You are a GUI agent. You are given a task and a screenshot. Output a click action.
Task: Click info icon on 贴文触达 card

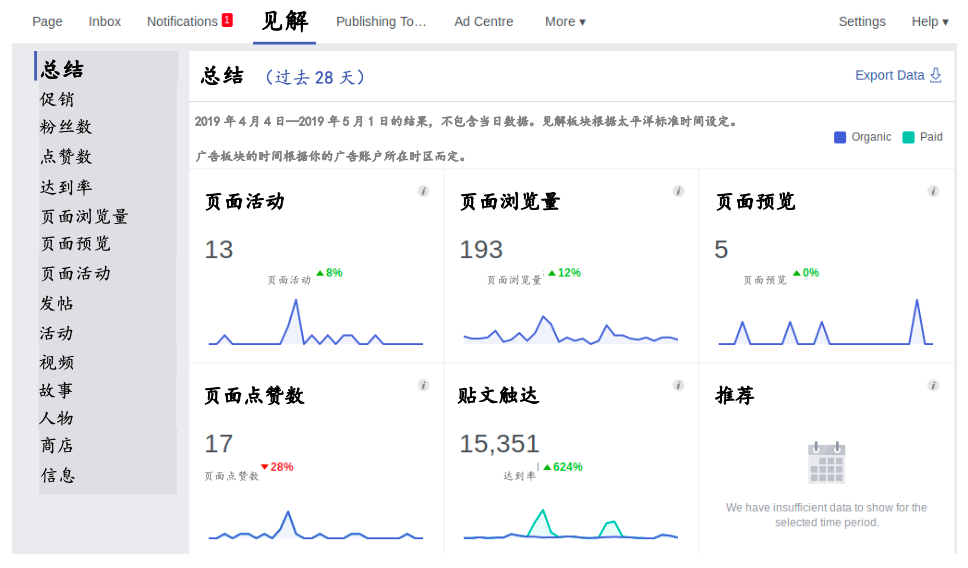click(678, 385)
